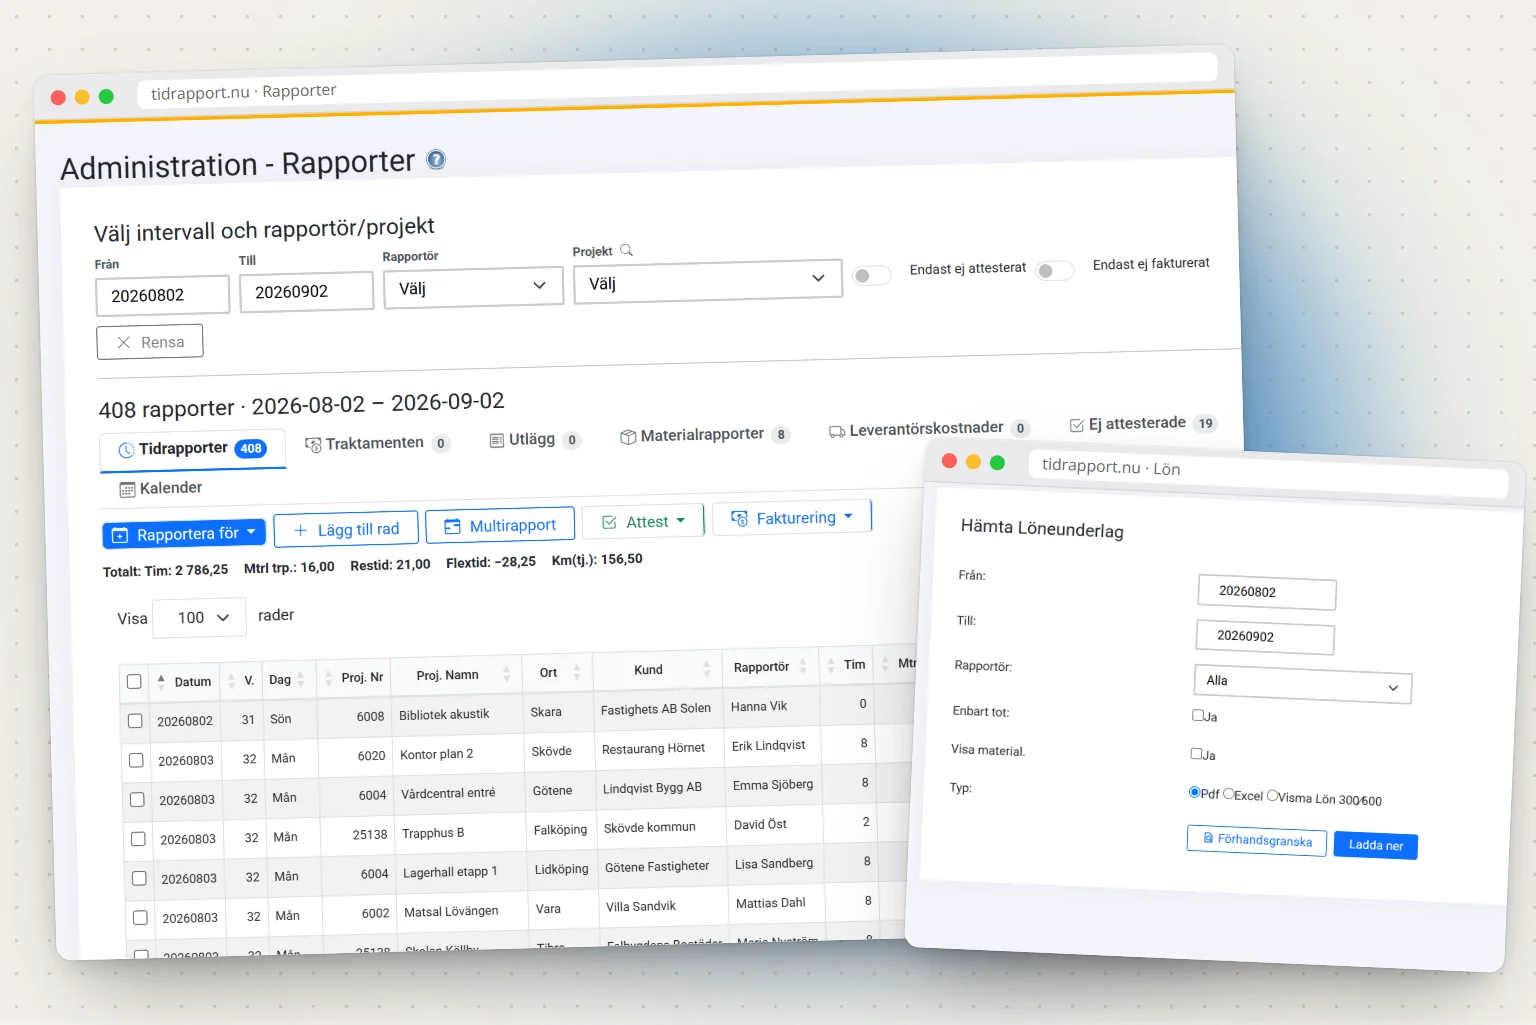Image resolution: width=1536 pixels, height=1025 pixels.
Task: Click the Från field in Lön window
Action: [1267, 592]
